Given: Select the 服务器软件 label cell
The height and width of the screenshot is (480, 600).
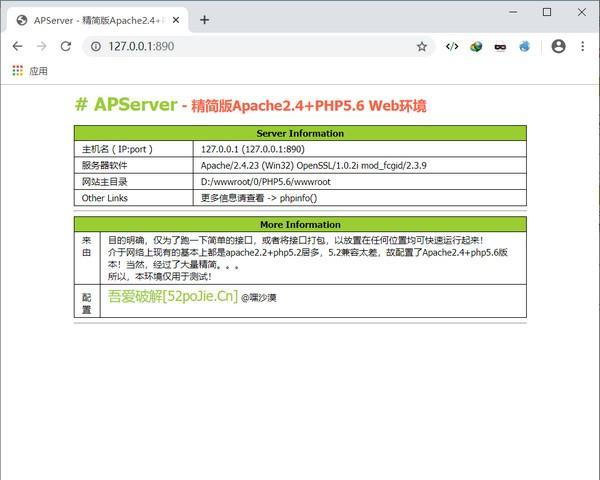Looking at the screenshot, I should (x=134, y=165).
